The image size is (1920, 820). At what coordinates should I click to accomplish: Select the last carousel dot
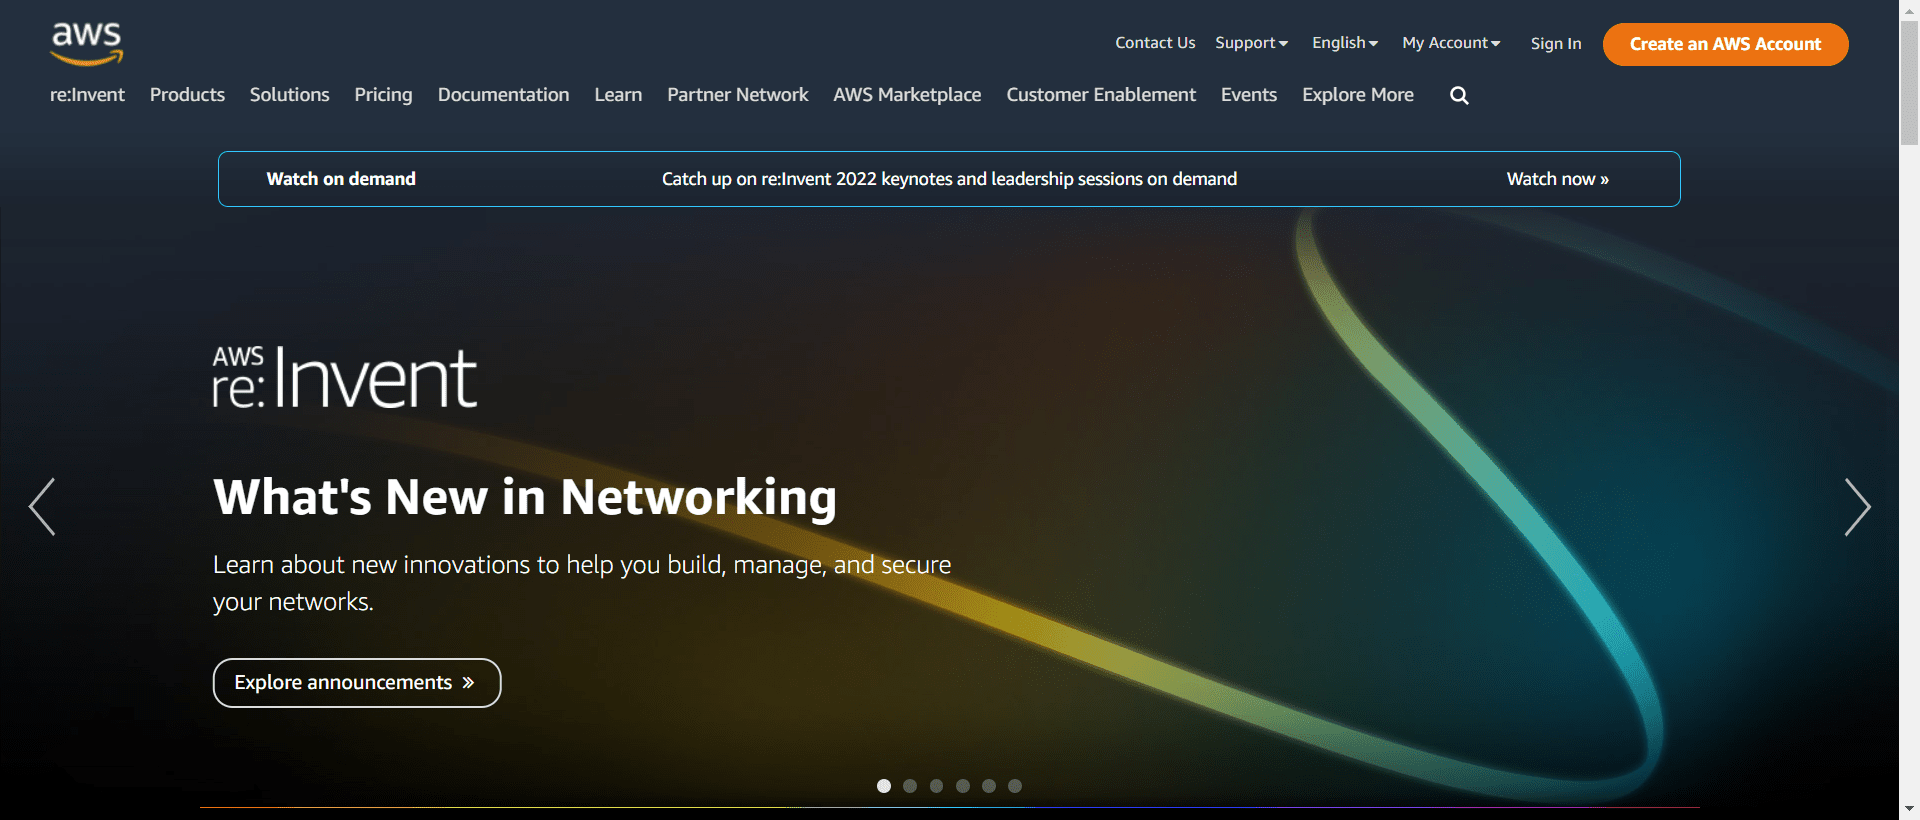click(x=1015, y=786)
